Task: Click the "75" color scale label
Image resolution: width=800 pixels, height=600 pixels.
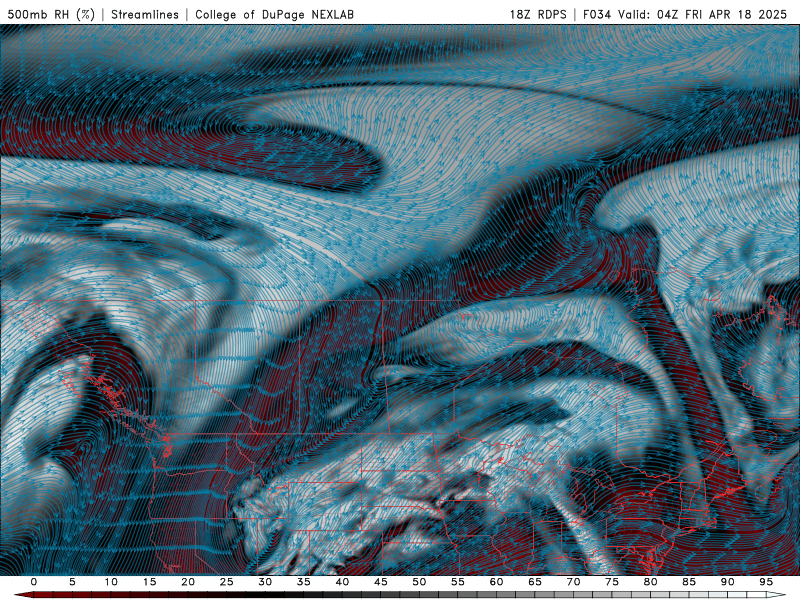Action: click(x=612, y=582)
